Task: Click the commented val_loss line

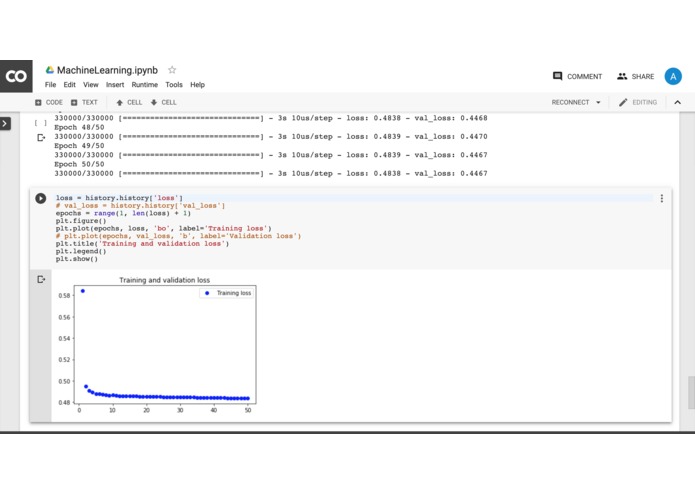Action: pyautogui.click(x=140, y=206)
